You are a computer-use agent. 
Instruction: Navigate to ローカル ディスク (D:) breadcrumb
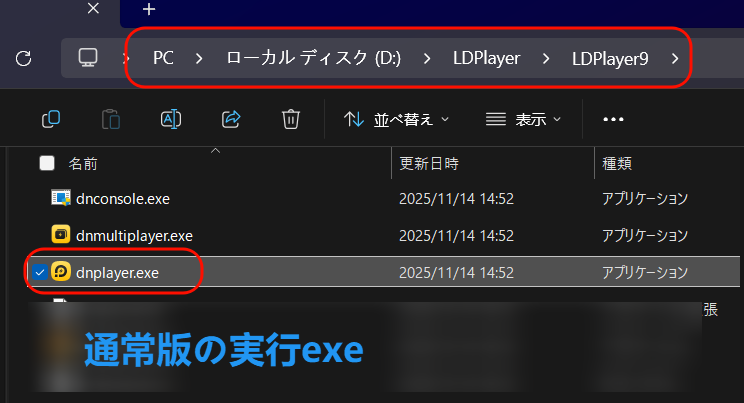pyautogui.click(x=313, y=58)
